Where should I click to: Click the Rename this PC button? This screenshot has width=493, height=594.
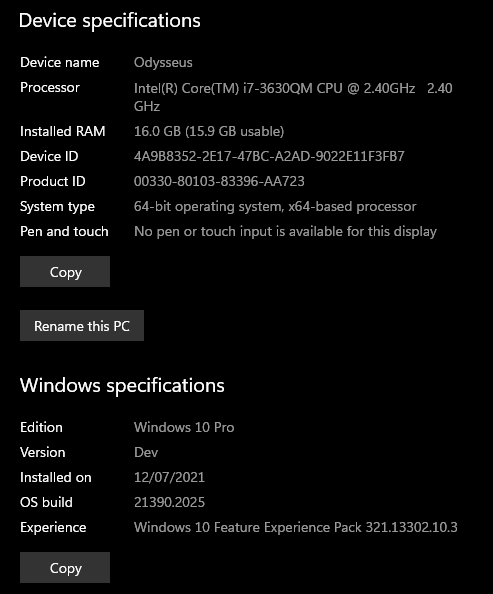click(82, 326)
